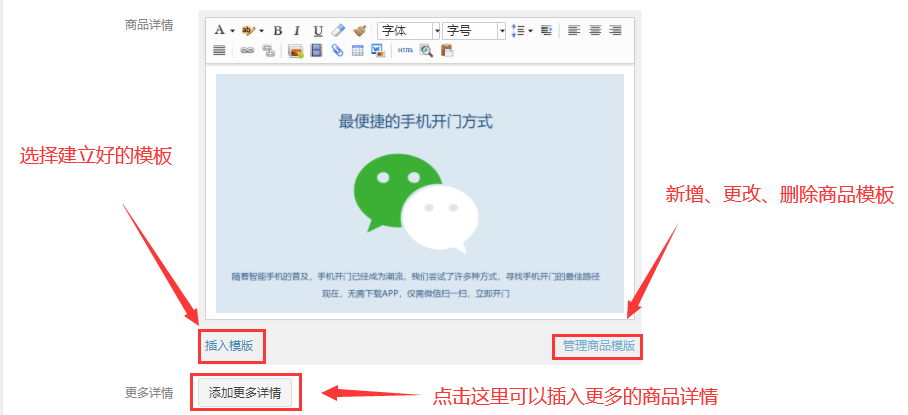Click the 添加更多详情 button

tap(245, 394)
